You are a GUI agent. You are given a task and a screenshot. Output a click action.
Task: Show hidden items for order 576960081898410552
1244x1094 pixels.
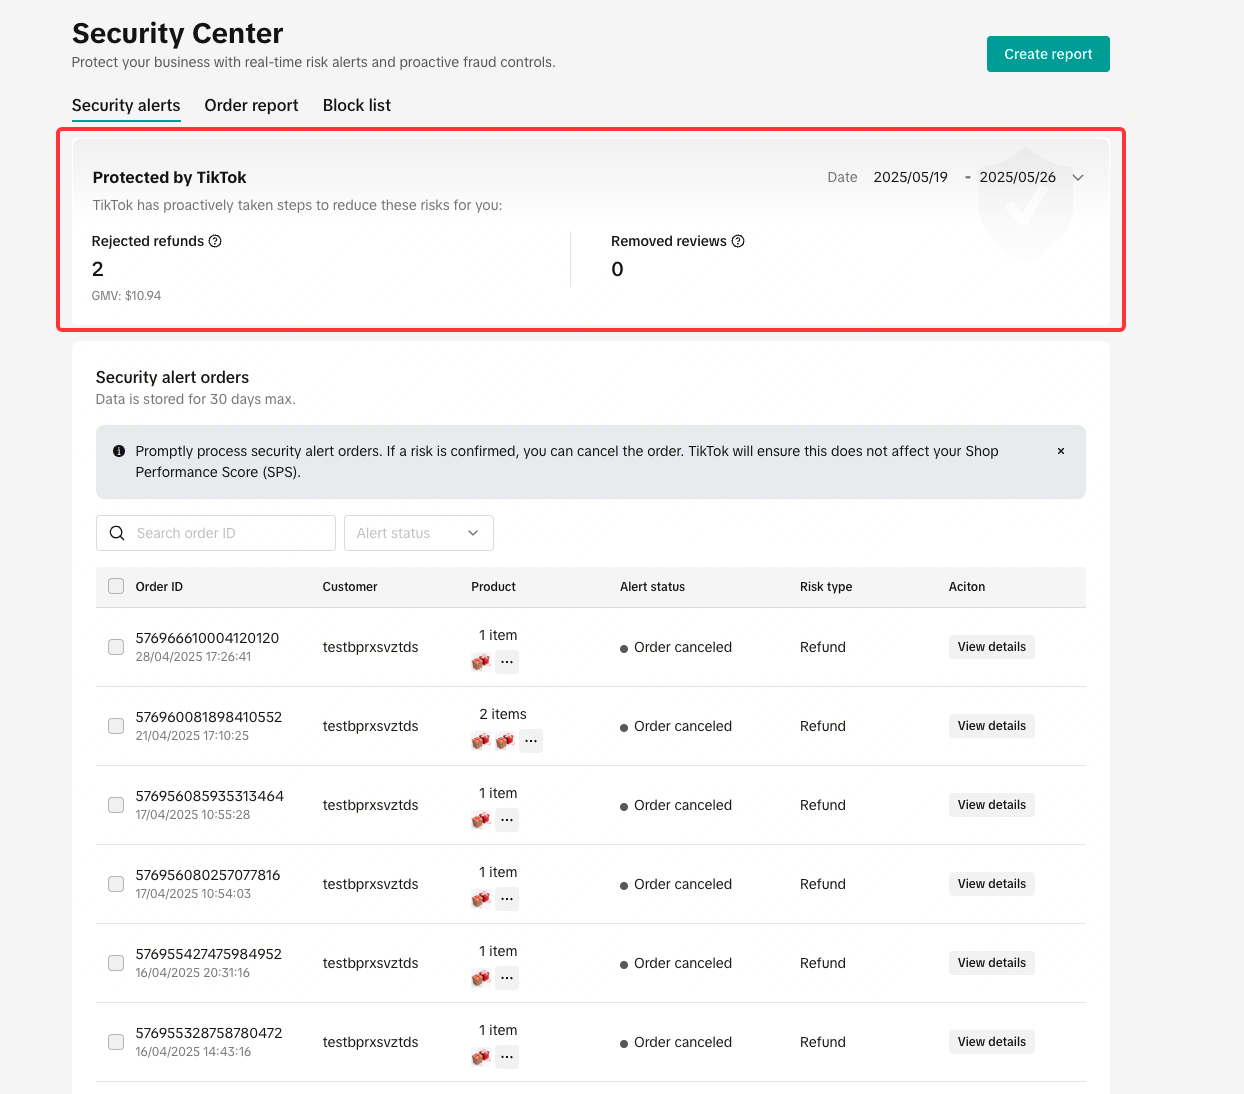click(530, 741)
